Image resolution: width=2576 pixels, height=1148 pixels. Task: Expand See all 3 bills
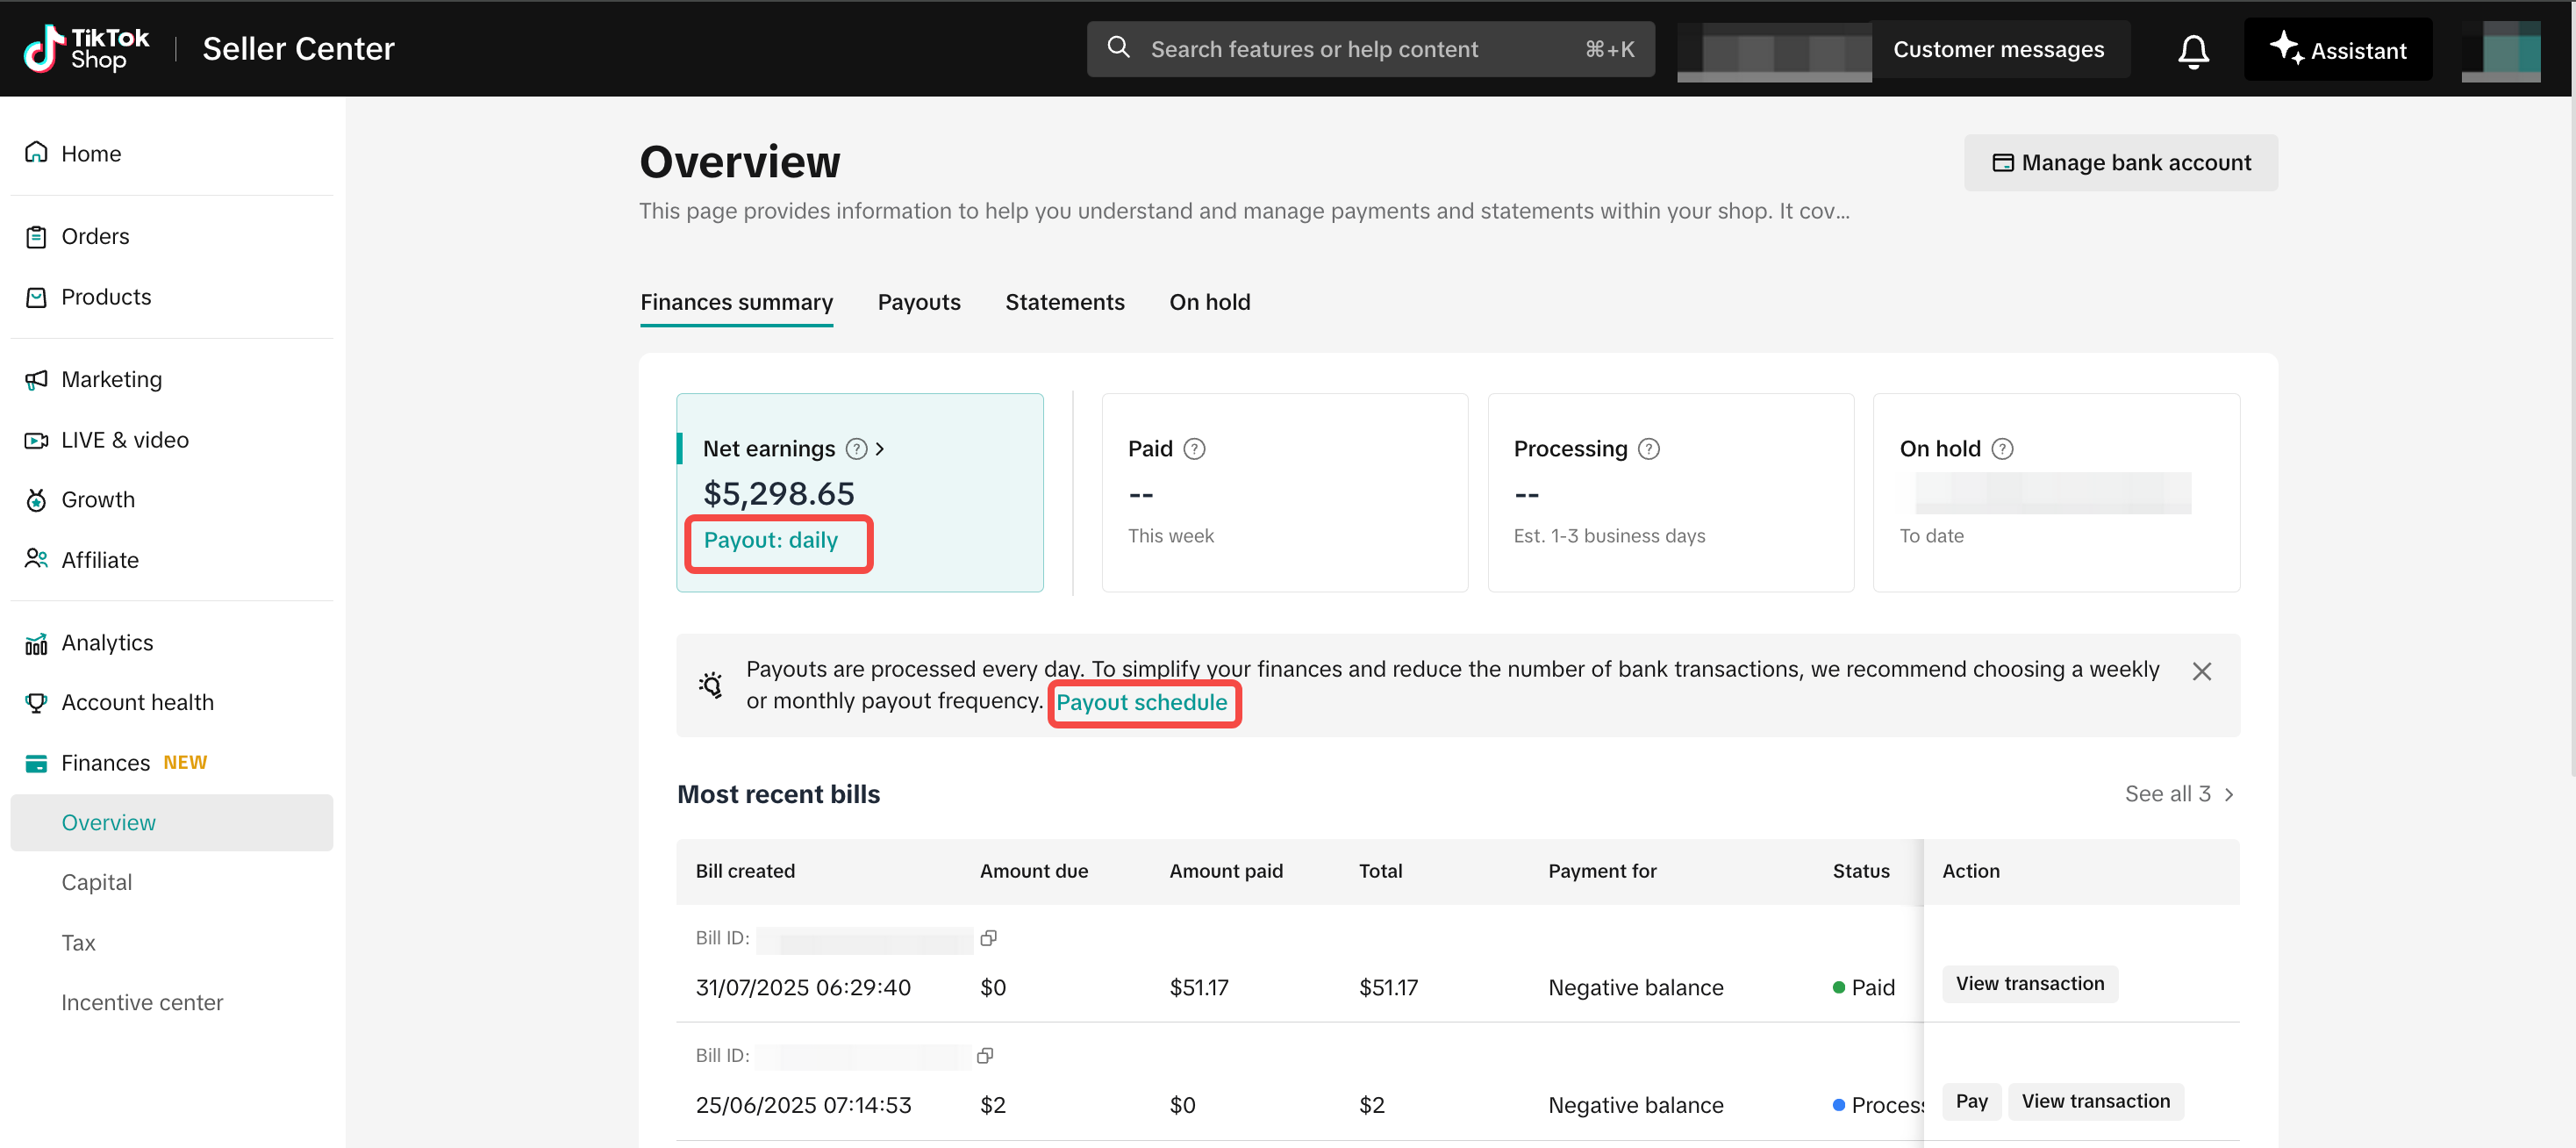tap(2178, 794)
